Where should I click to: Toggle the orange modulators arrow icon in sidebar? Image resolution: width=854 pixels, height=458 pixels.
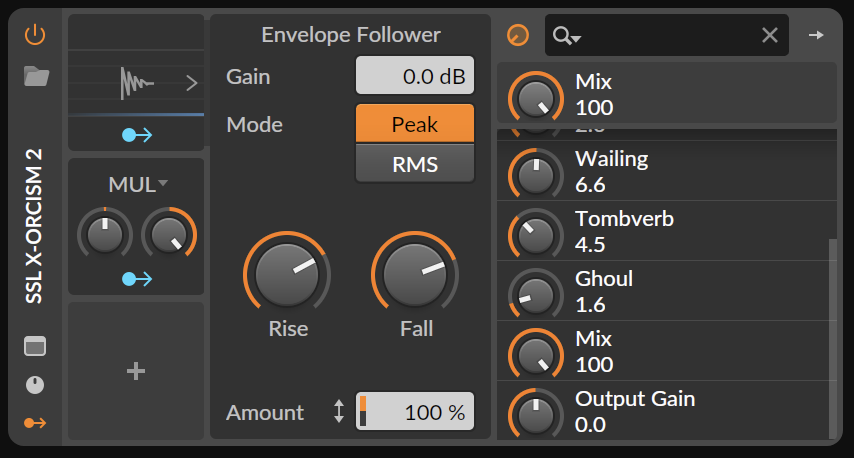click(x=35, y=423)
